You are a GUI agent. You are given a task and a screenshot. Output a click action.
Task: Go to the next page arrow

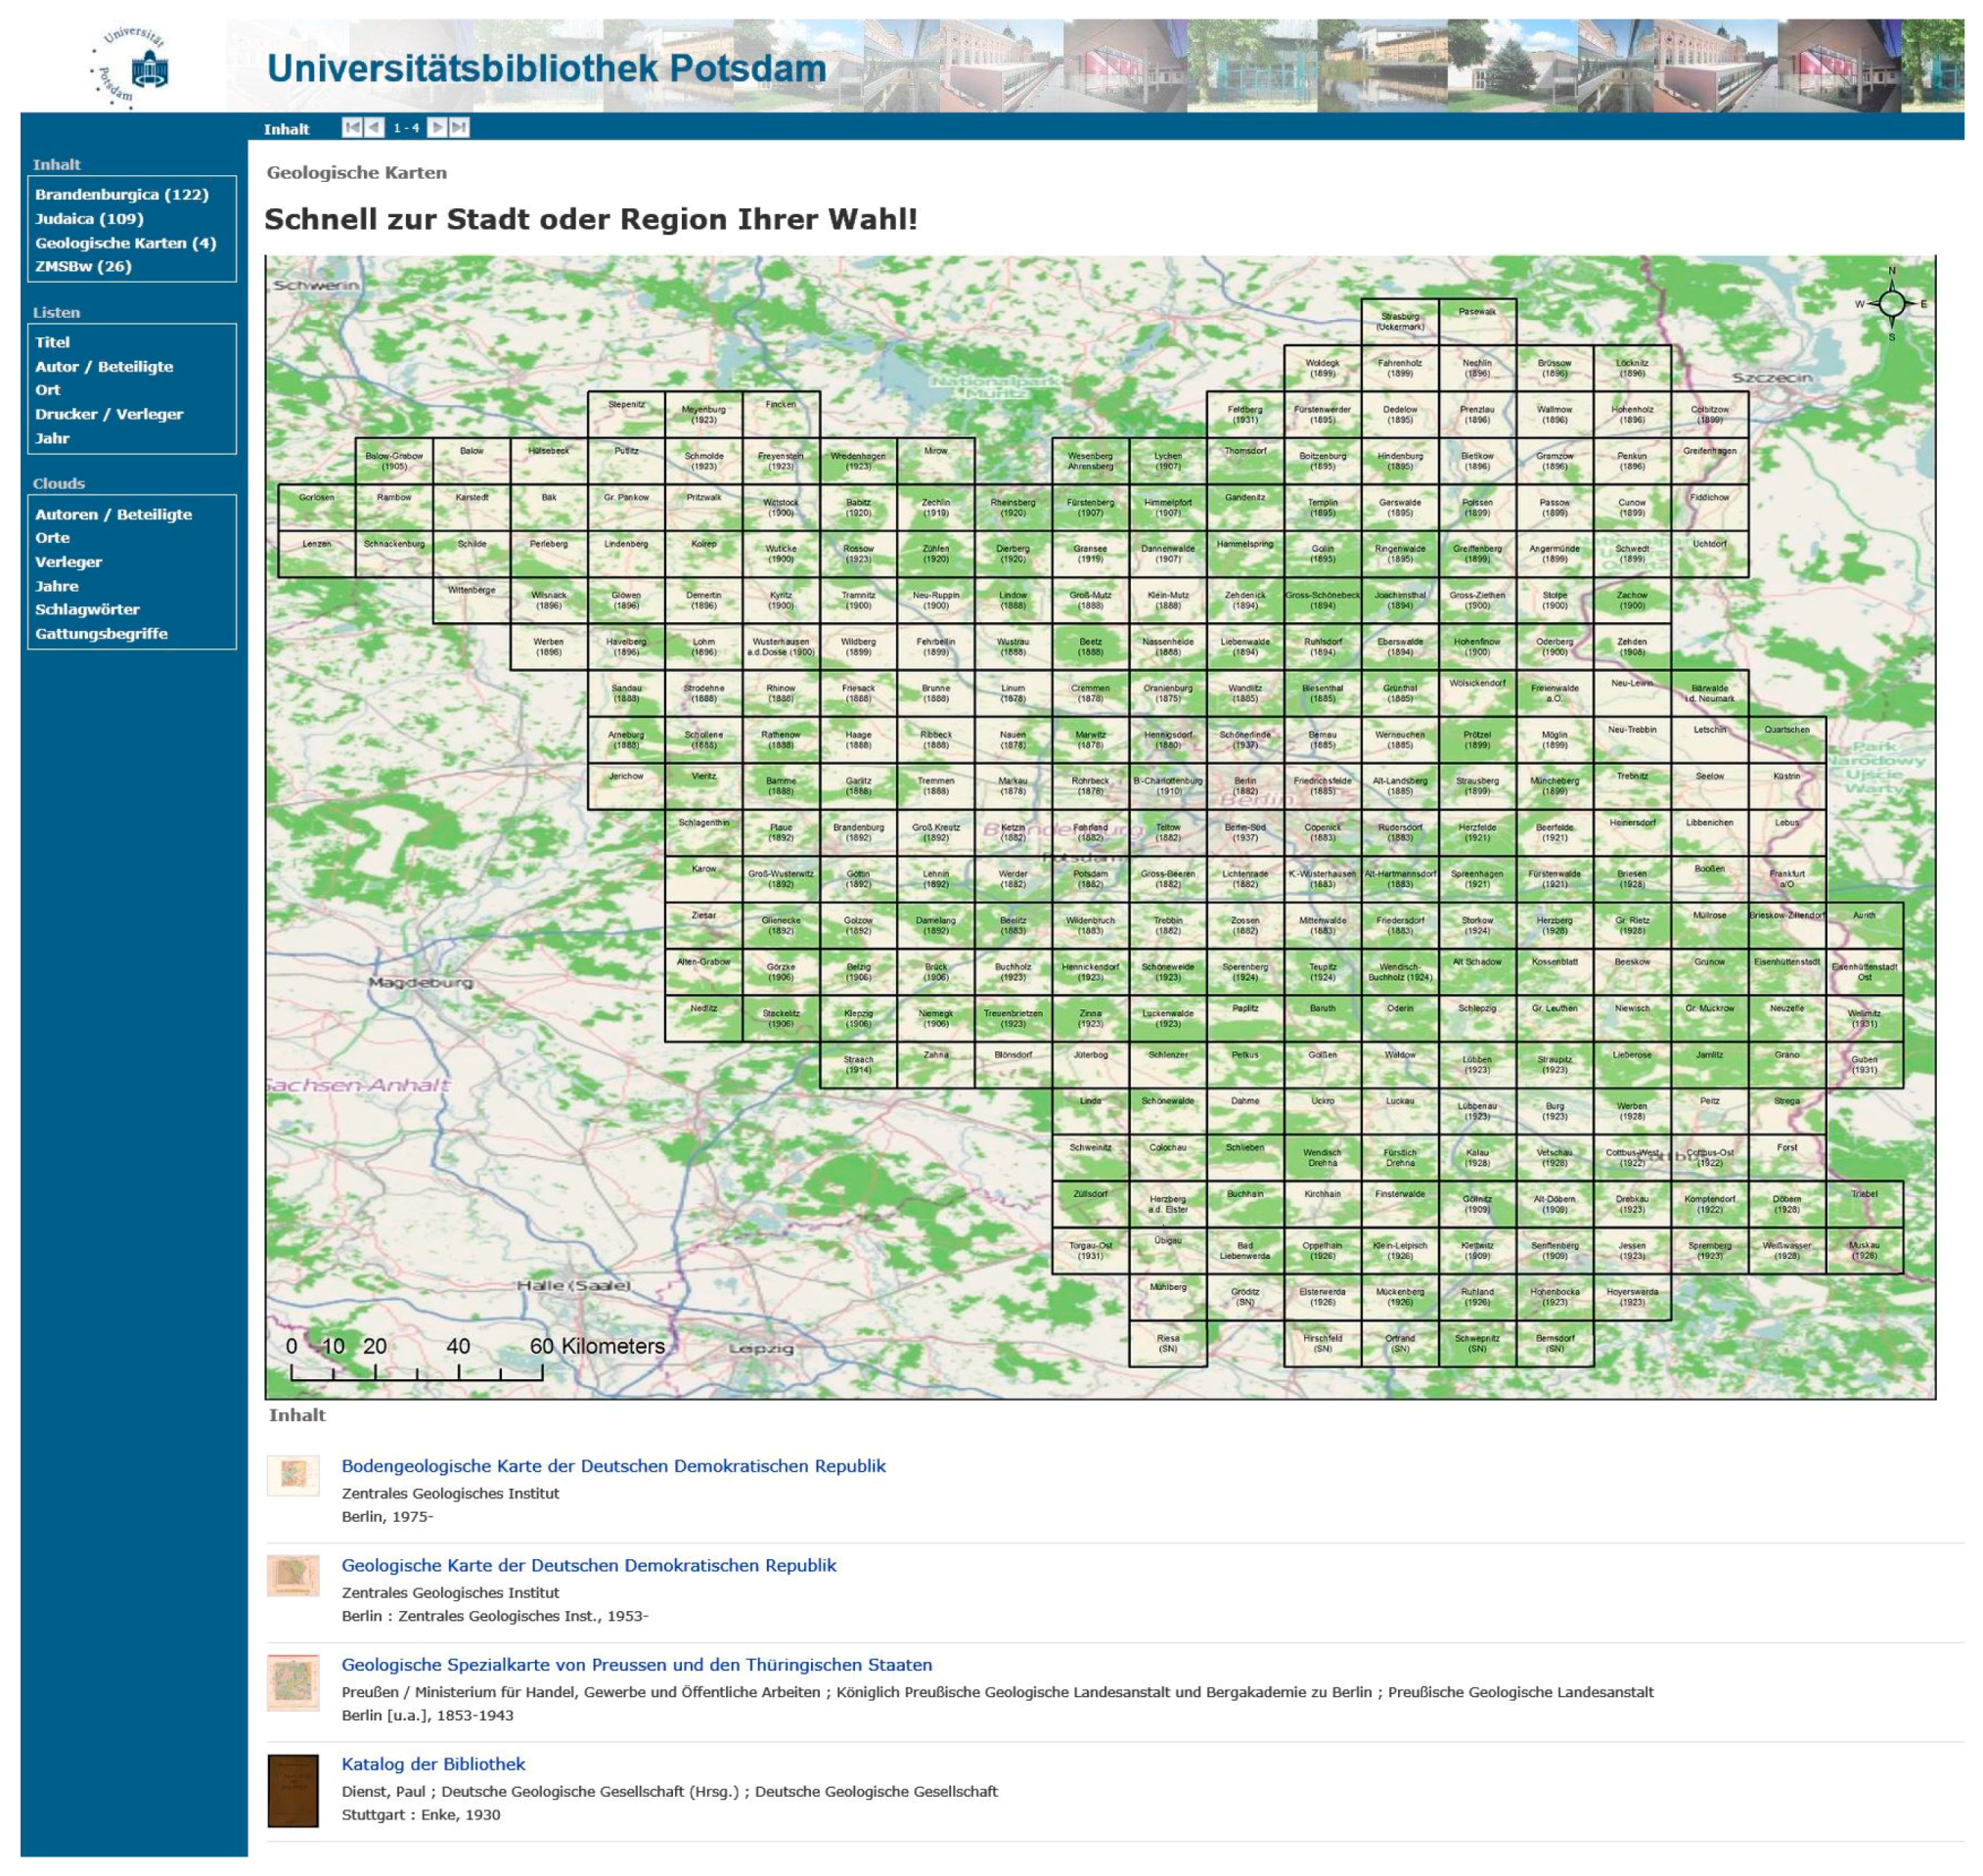click(437, 128)
